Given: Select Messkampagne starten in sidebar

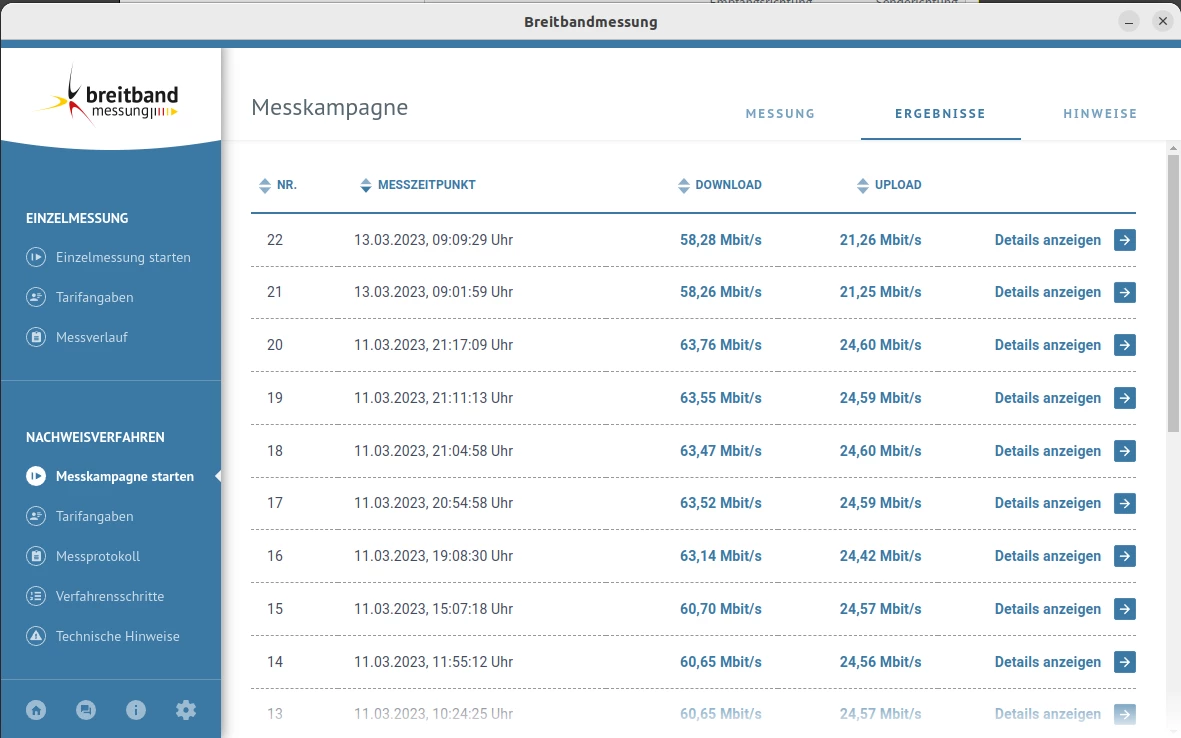Looking at the screenshot, I should coord(124,476).
